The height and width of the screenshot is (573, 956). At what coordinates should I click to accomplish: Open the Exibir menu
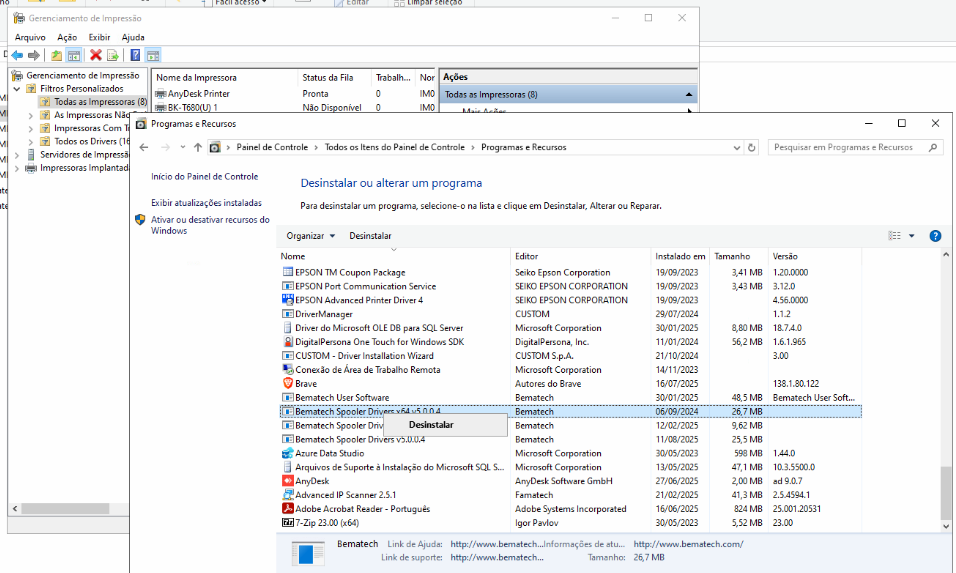pos(99,37)
